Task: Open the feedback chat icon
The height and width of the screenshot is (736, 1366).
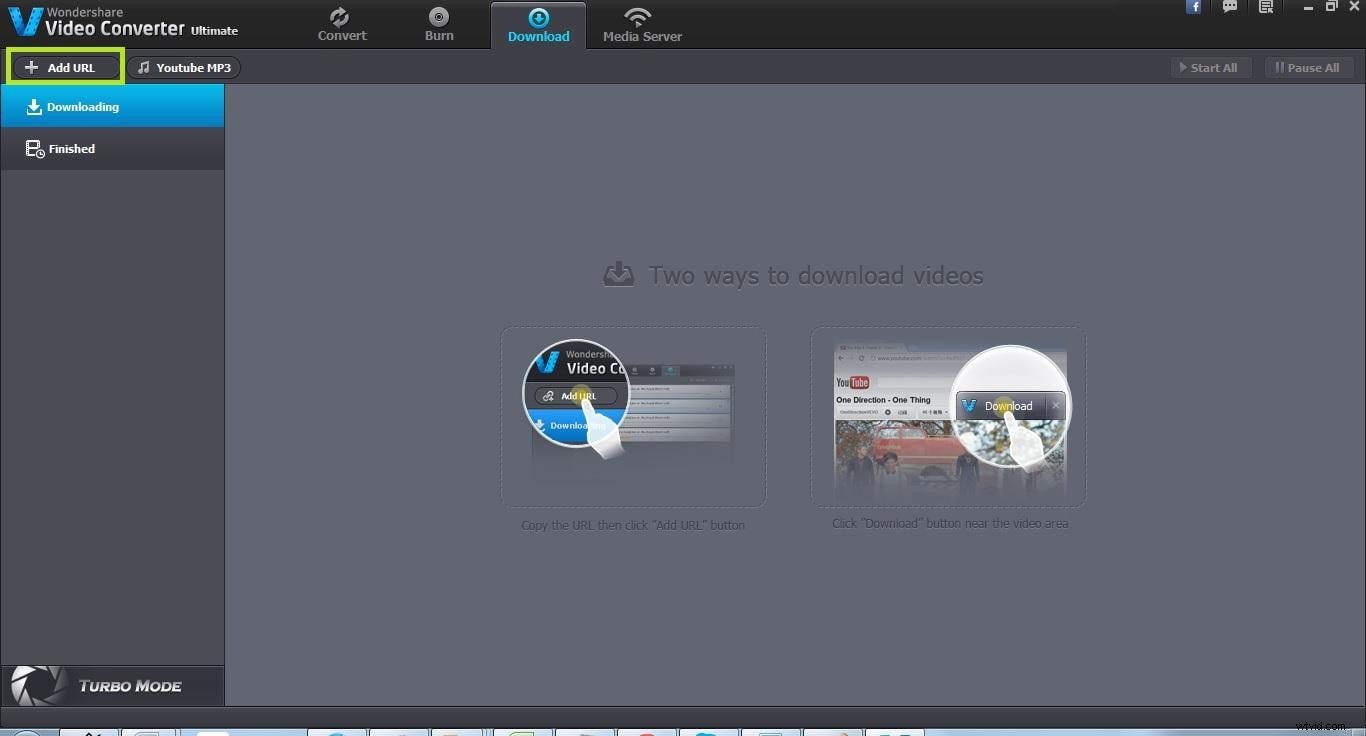Action: [x=1230, y=7]
